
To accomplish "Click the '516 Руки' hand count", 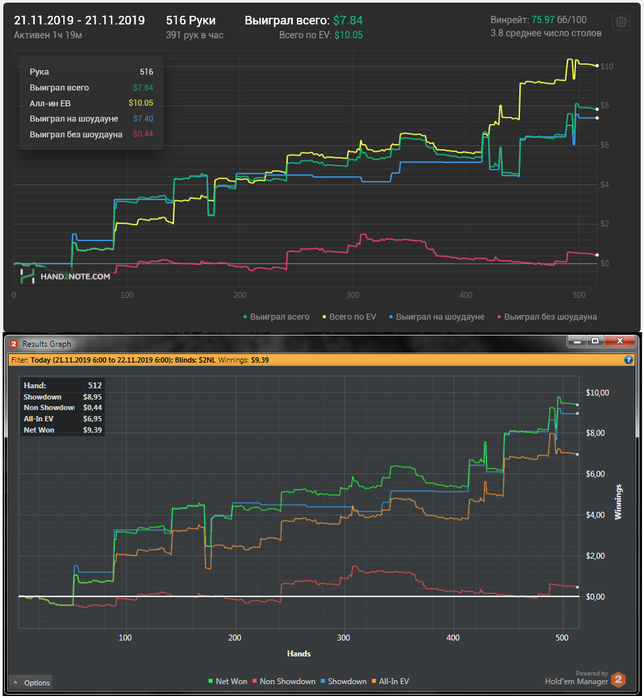I will (191, 21).
